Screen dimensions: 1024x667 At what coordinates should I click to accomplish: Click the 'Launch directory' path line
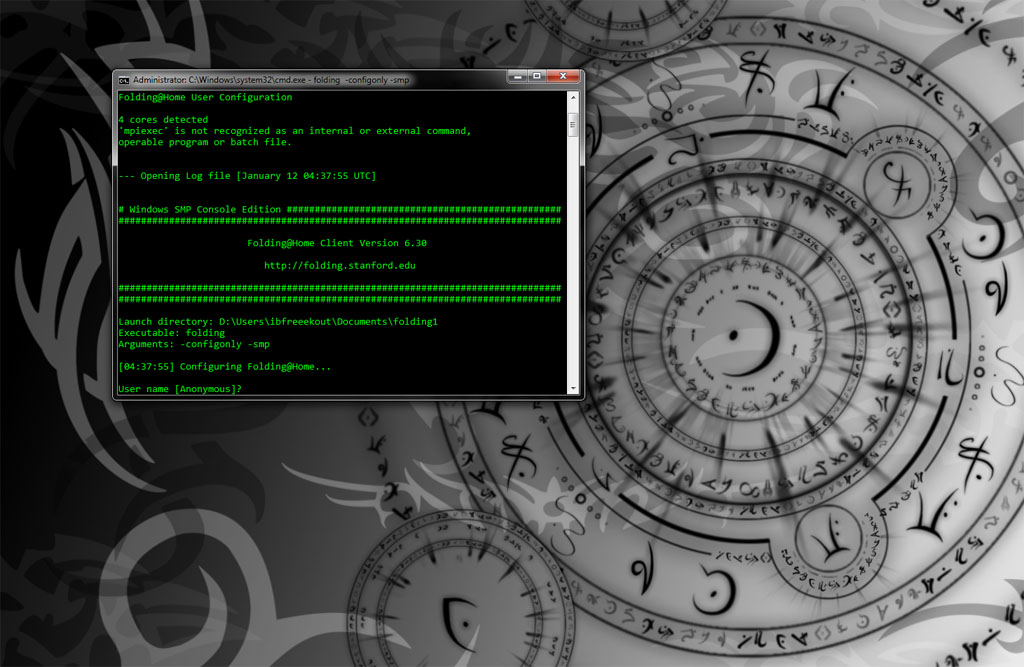point(278,321)
